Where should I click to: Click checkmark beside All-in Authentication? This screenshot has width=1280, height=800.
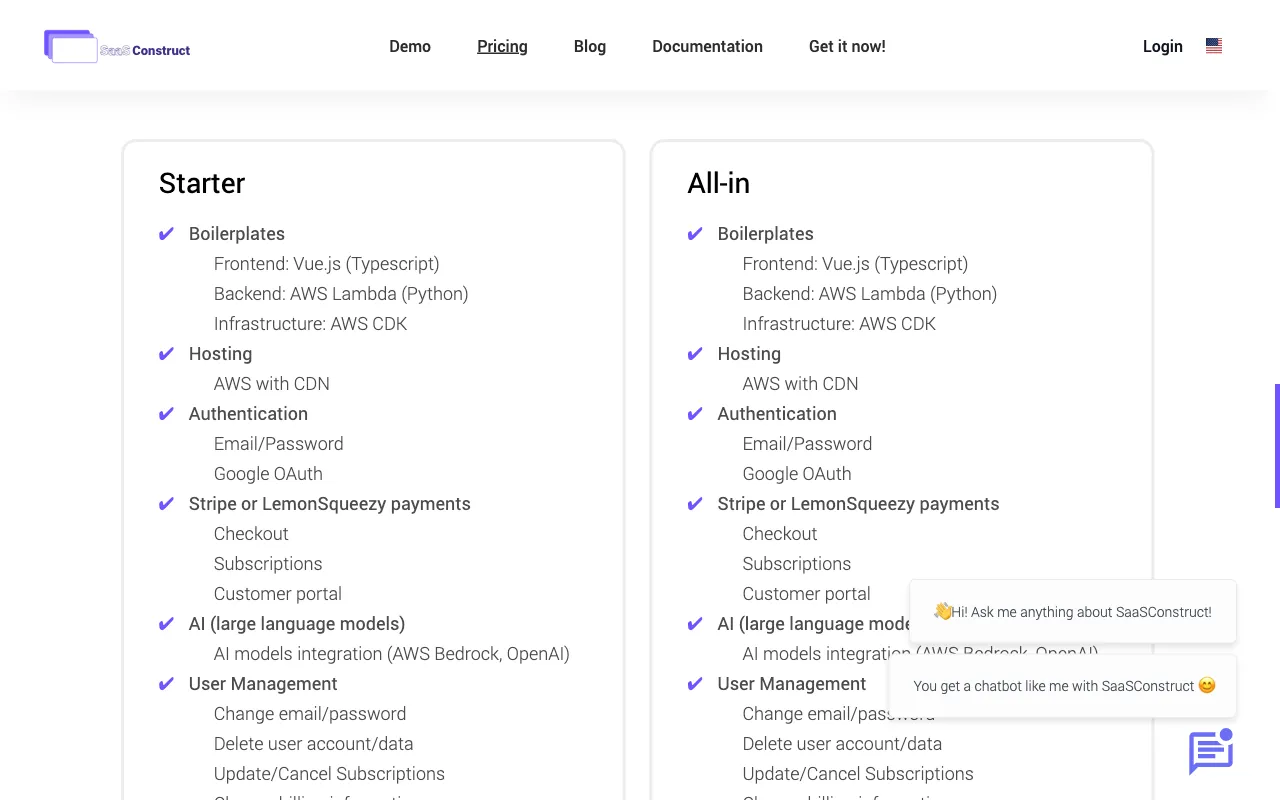click(695, 414)
